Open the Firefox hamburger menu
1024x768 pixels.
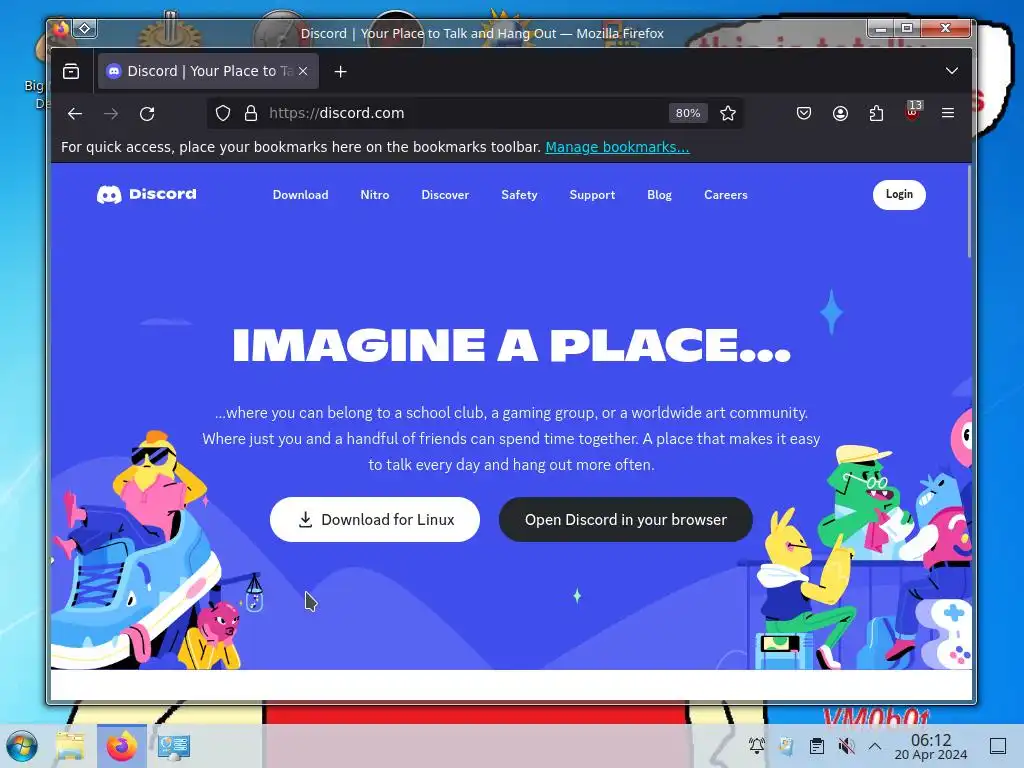pos(948,113)
